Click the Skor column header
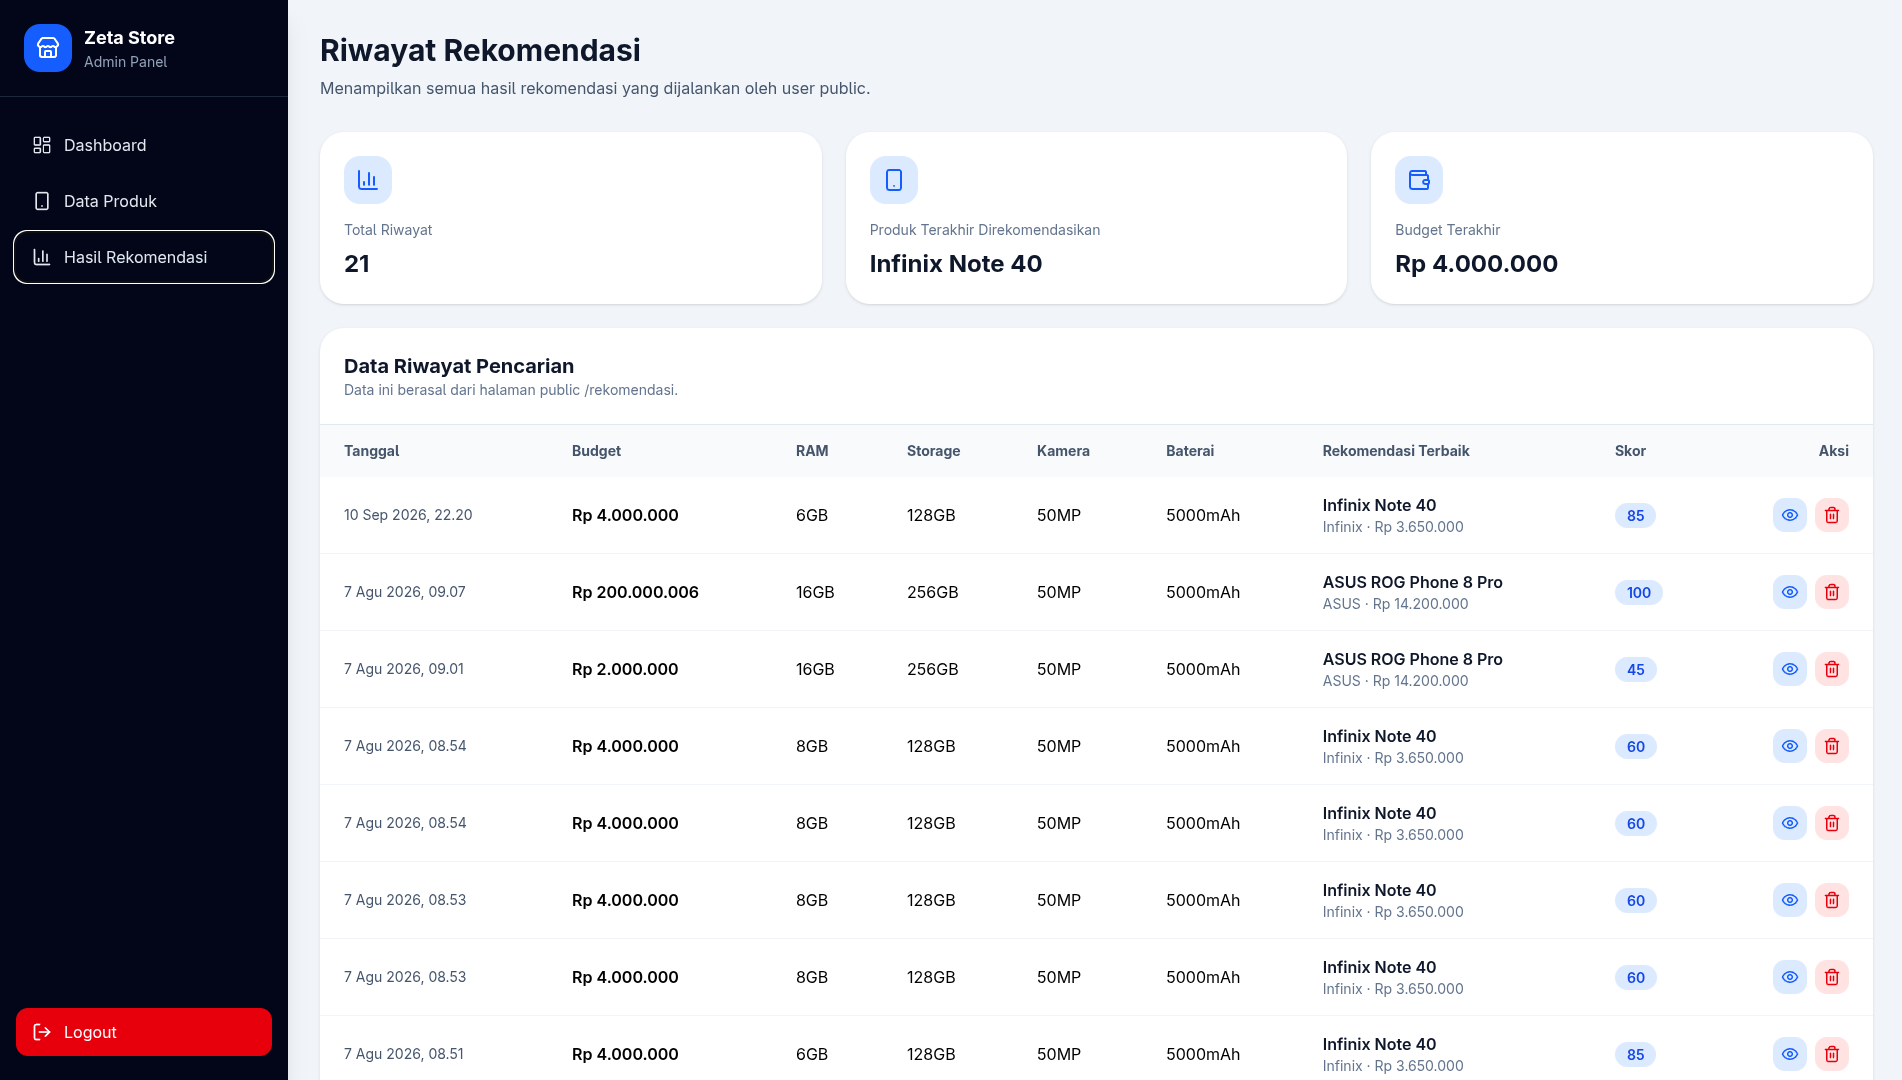 coord(1630,451)
